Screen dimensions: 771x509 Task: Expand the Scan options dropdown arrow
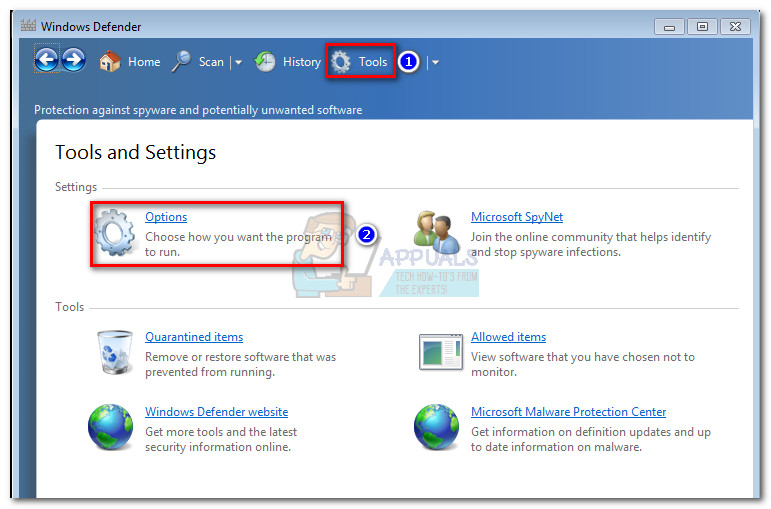point(238,62)
